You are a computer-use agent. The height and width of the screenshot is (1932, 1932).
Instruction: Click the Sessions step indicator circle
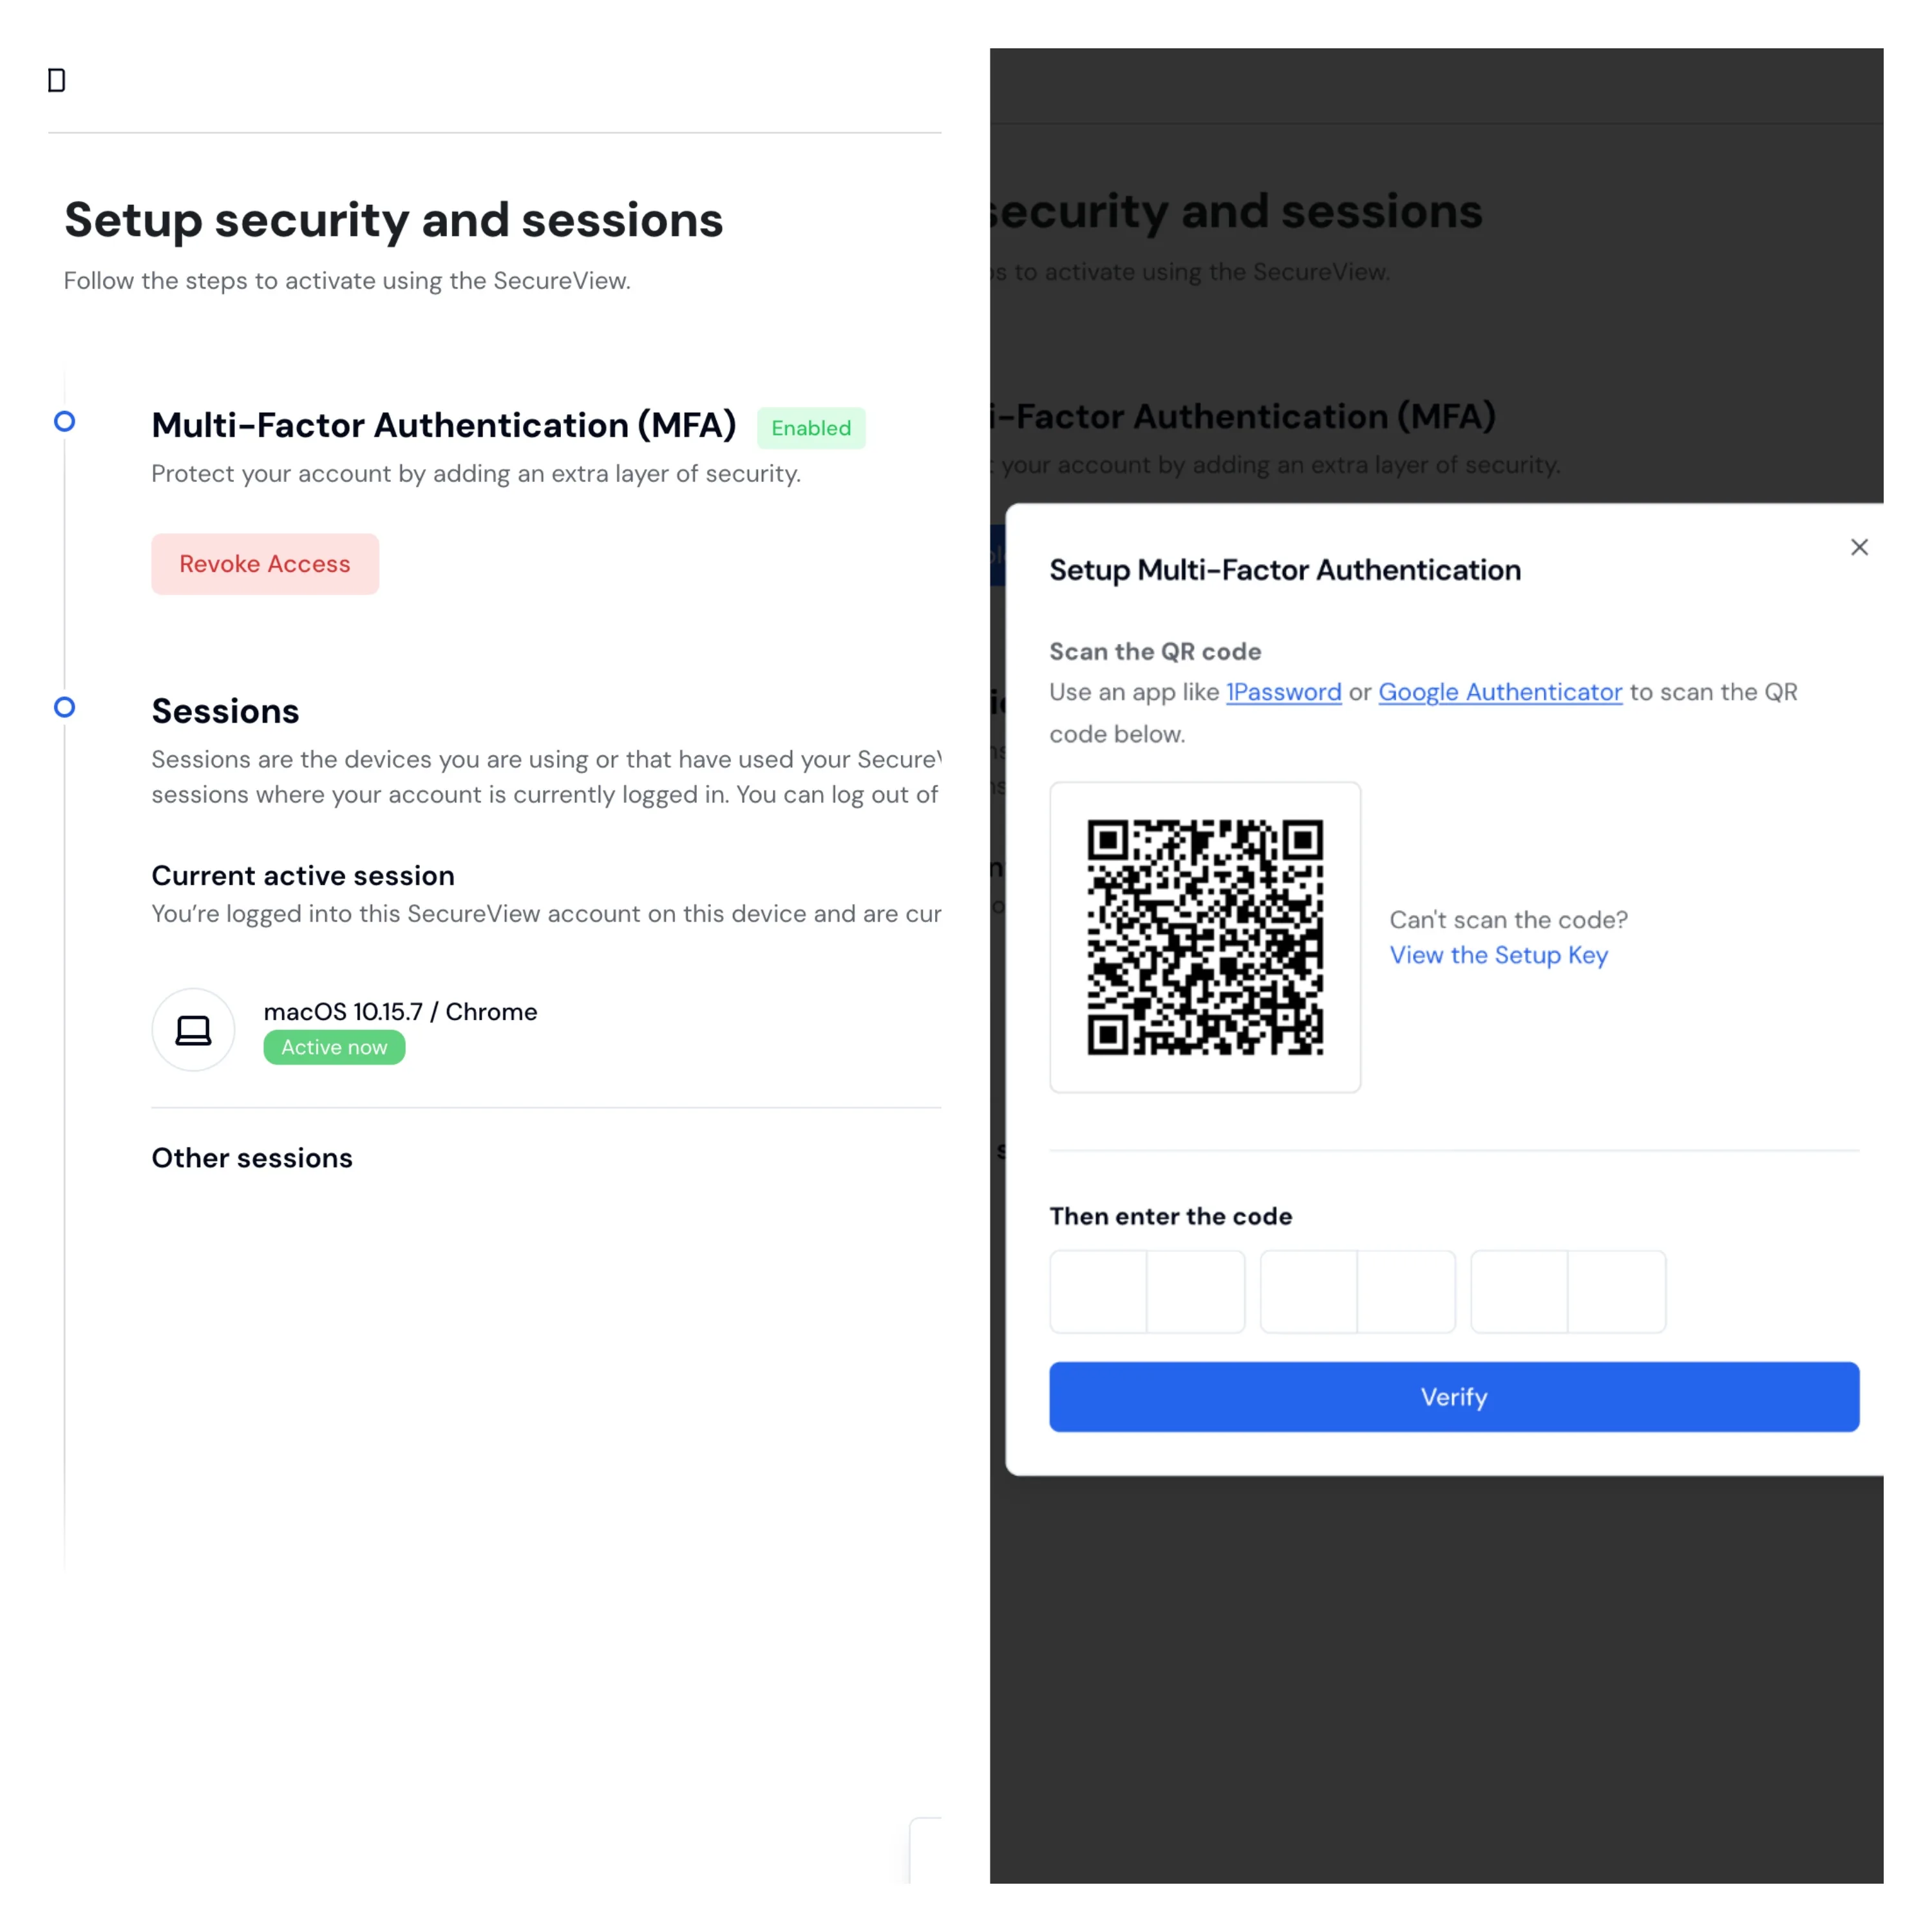pos(64,707)
